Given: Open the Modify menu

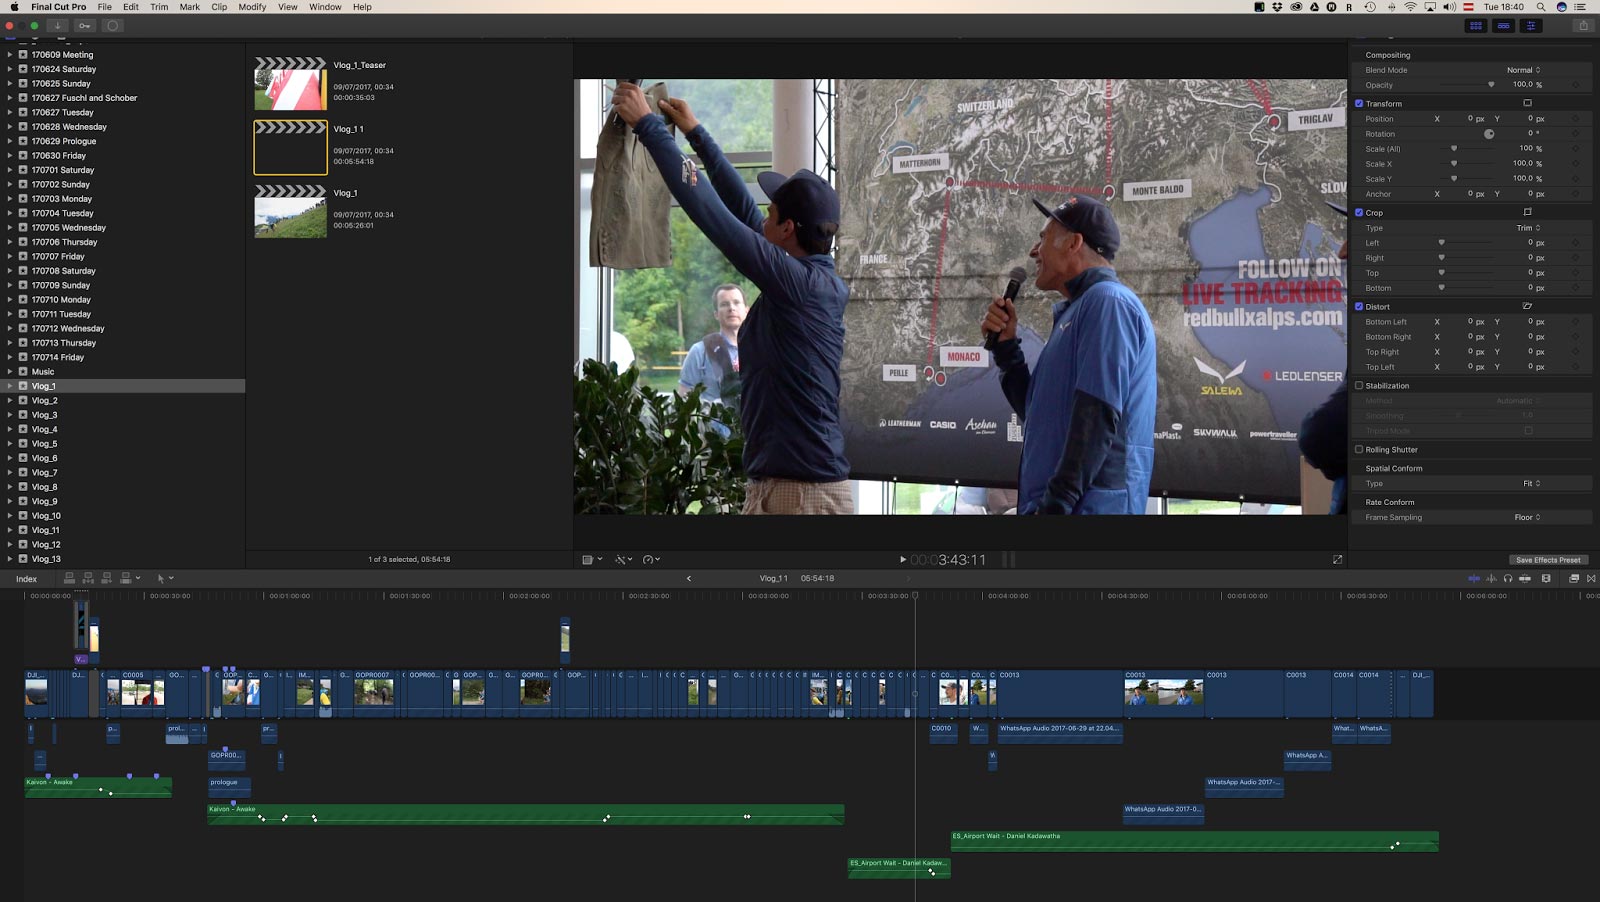Looking at the screenshot, I should [252, 7].
